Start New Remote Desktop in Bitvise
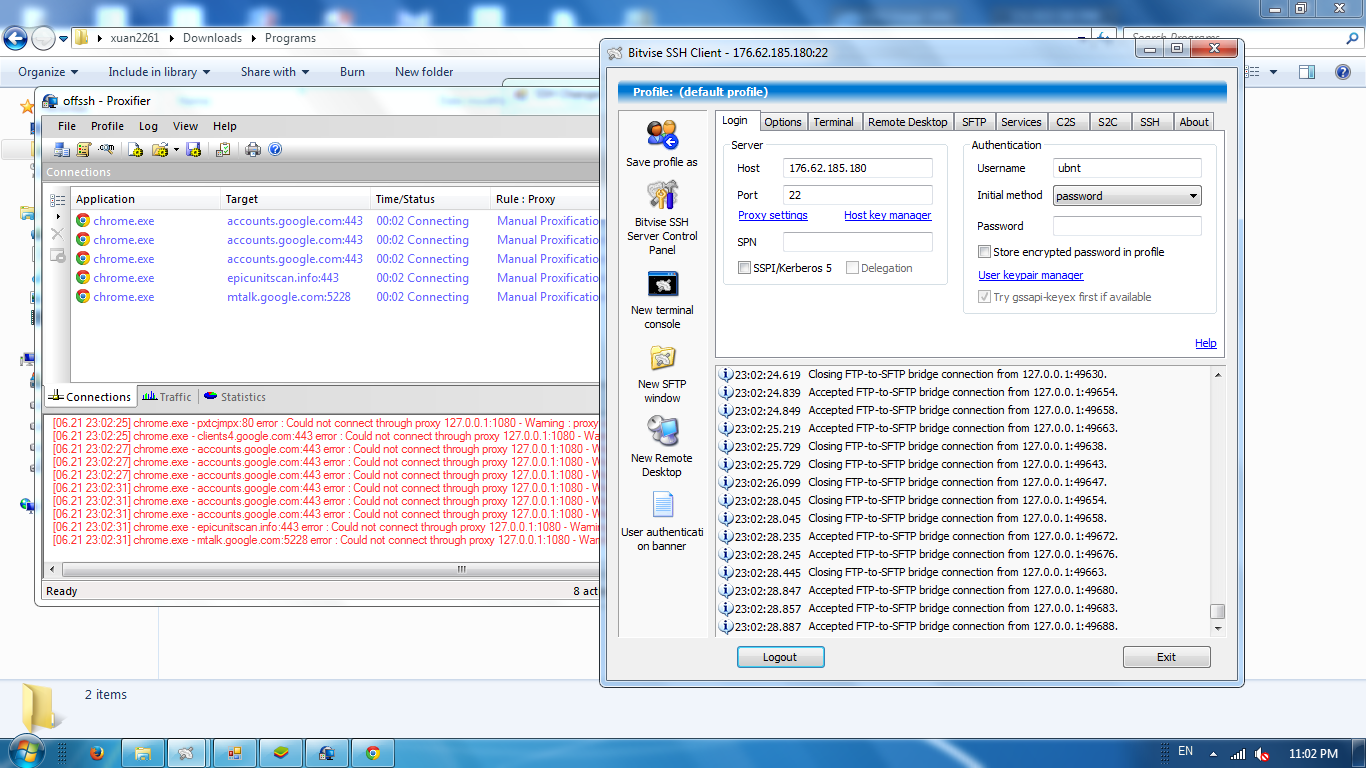This screenshot has height=768, width=1366. coord(662,447)
